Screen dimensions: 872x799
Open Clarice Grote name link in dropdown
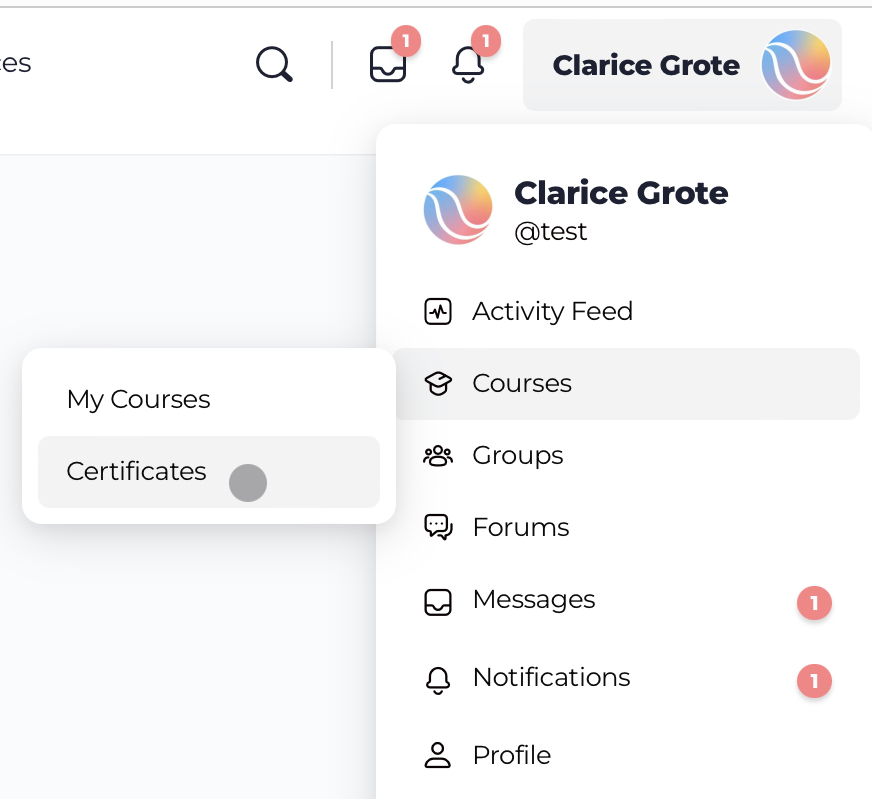click(x=621, y=193)
